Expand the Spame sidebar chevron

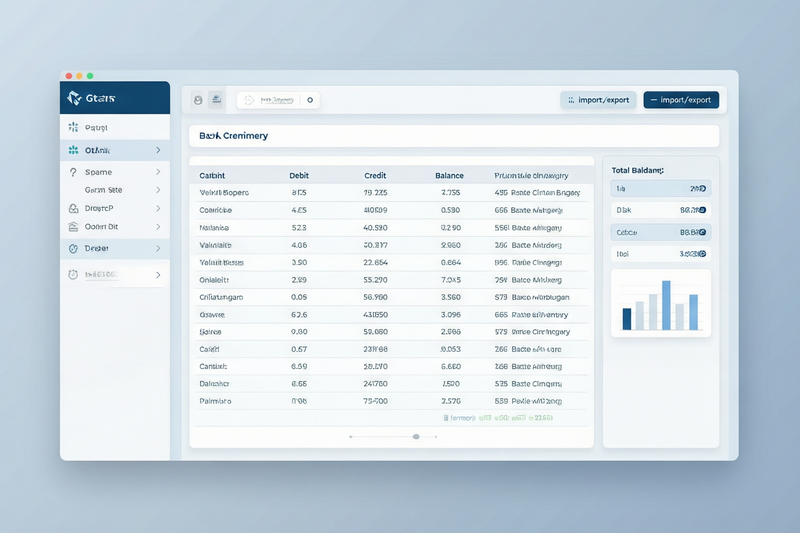158,172
